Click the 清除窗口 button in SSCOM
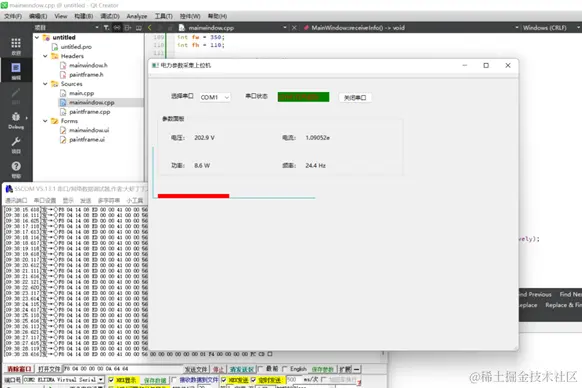This screenshot has height=388, width=582. click(19, 369)
